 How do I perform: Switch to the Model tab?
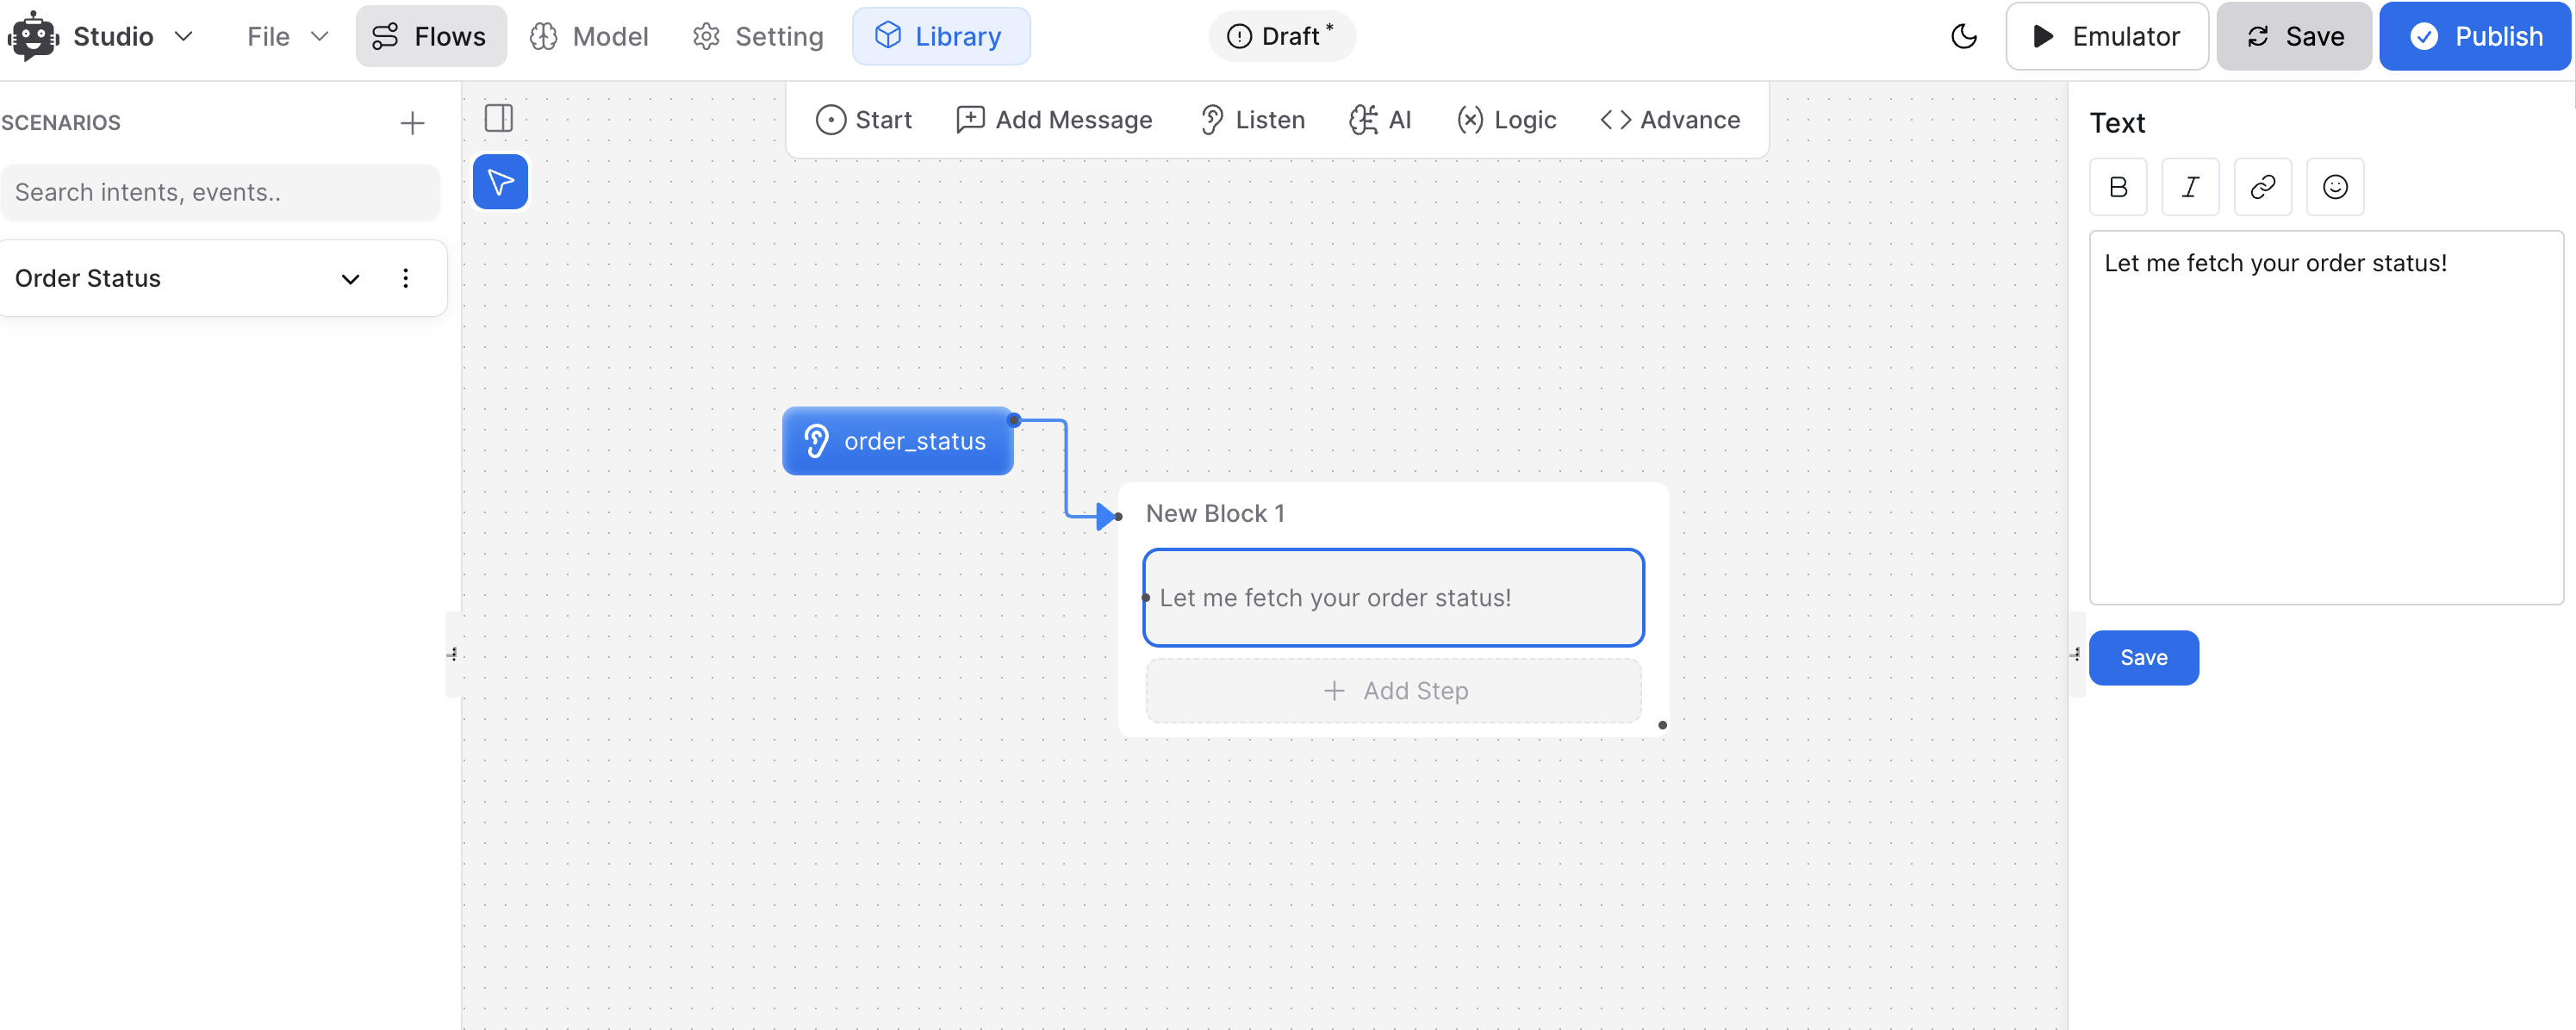[x=589, y=36]
